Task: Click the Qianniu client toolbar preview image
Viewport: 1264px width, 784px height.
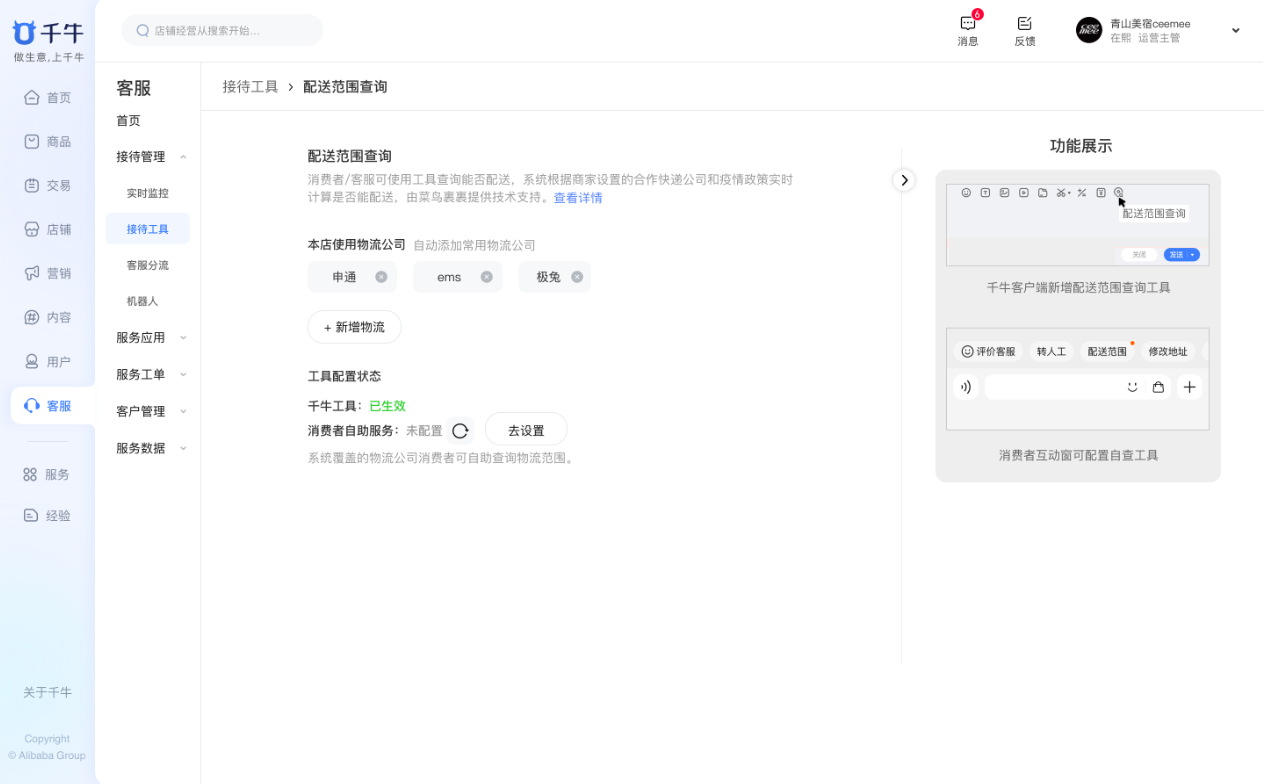Action: (1077, 225)
